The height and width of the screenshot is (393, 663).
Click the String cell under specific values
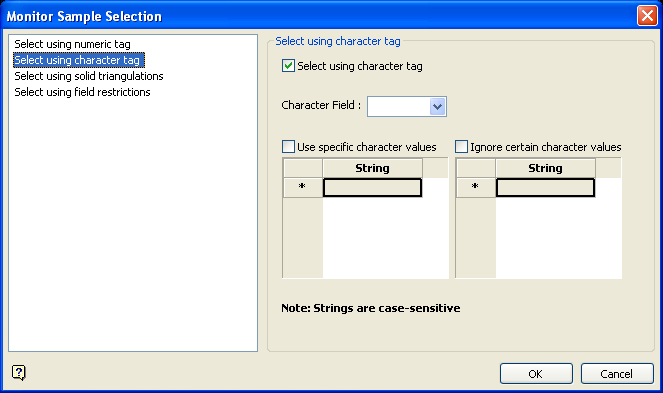tap(373, 188)
